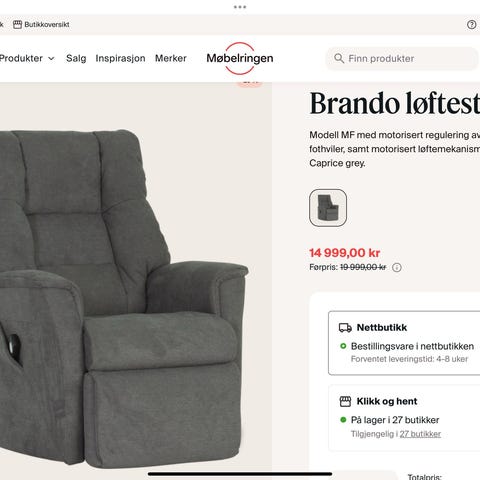Click the search magnifier icon
This screenshot has height=480, width=480.
tap(339, 58)
